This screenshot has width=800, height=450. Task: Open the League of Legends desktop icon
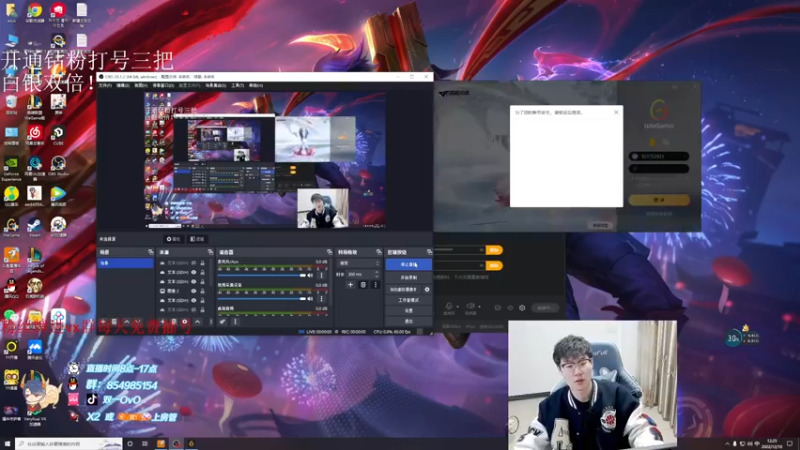34,259
